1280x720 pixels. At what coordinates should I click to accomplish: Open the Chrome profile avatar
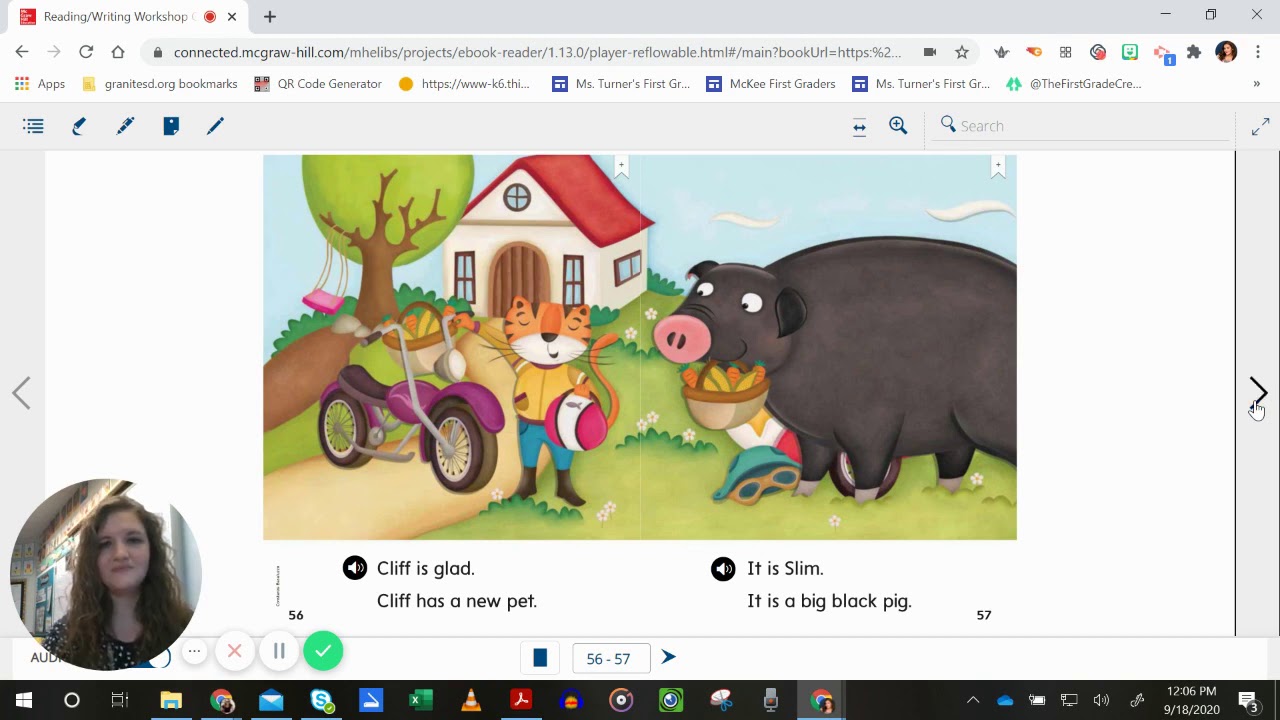coord(1226,52)
